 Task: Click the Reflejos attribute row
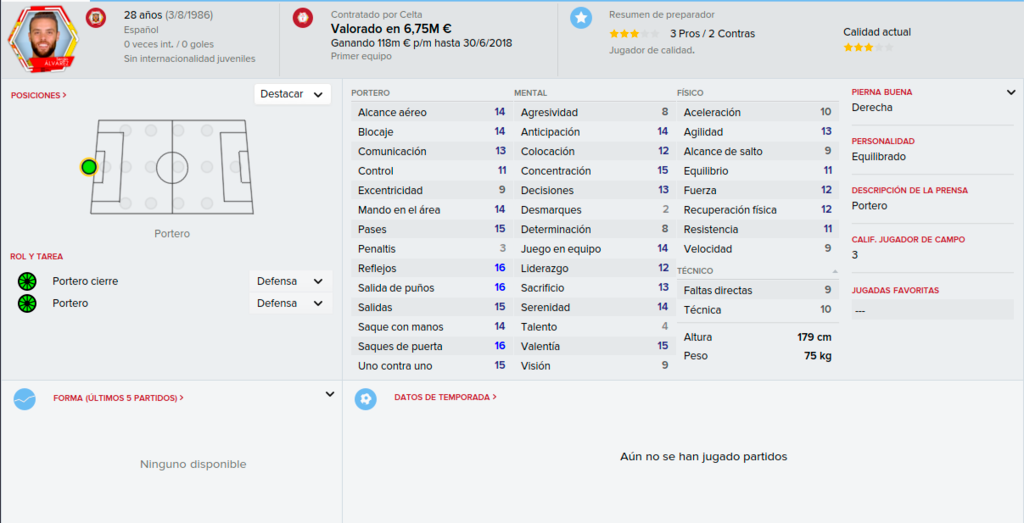tap(432, 268)
